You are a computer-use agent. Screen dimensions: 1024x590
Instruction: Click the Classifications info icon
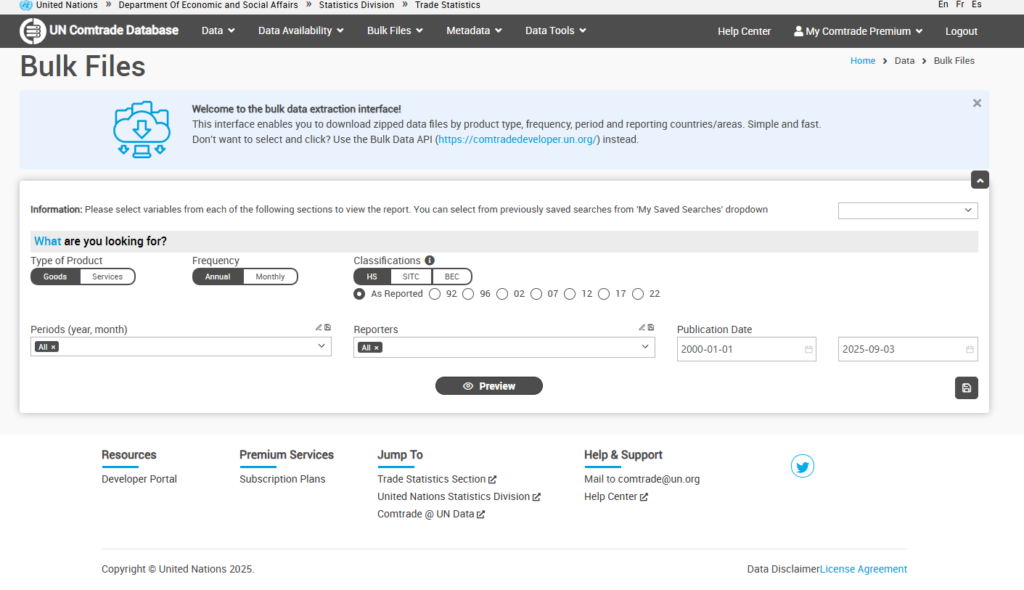[x=429, y=261]
